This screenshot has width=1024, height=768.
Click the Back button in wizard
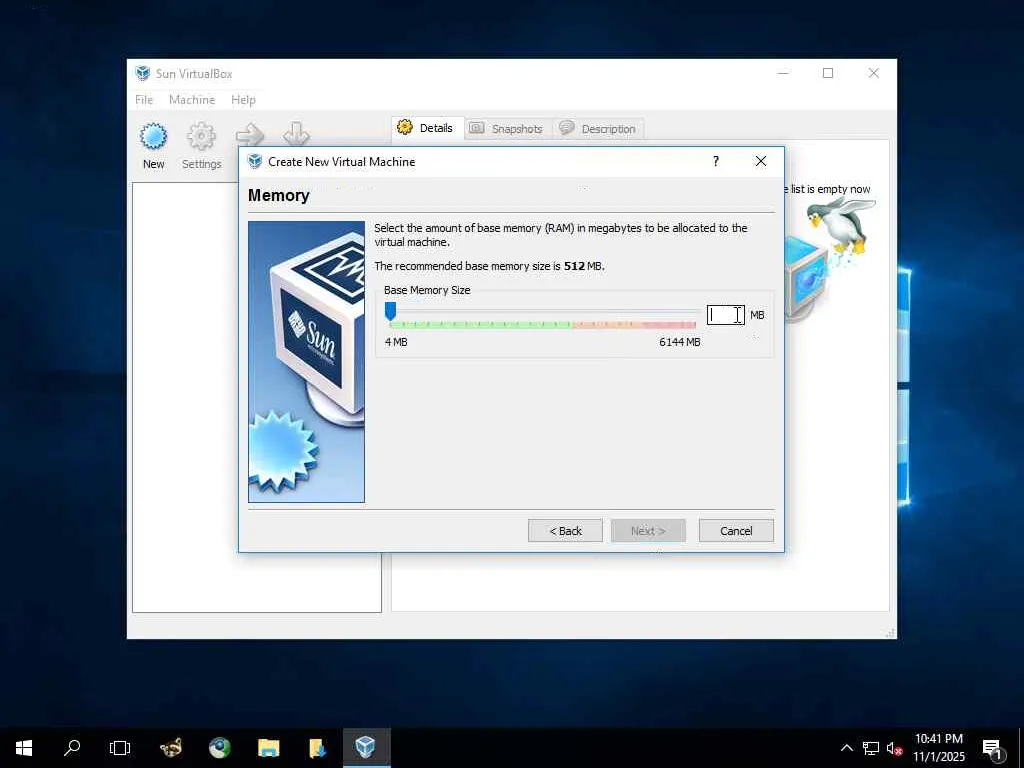566,531
